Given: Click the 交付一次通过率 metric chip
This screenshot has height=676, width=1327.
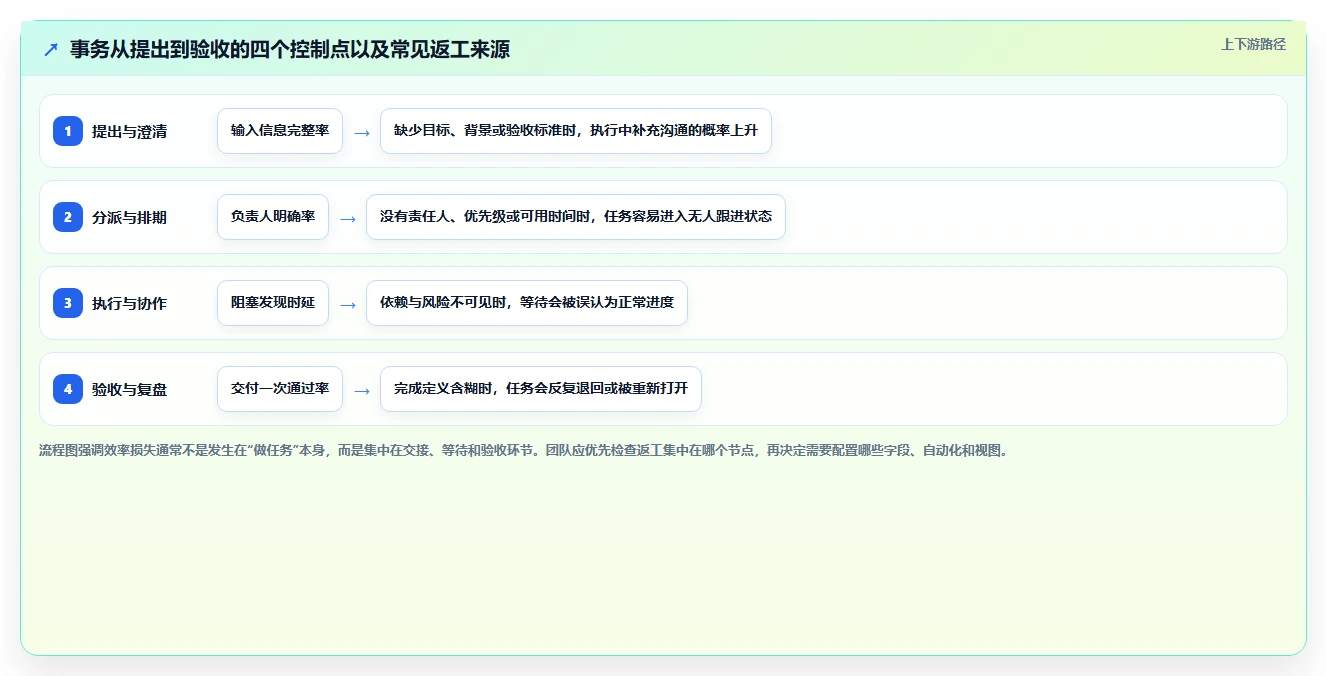Looking at the screenshot, I should tap(280, 389).
